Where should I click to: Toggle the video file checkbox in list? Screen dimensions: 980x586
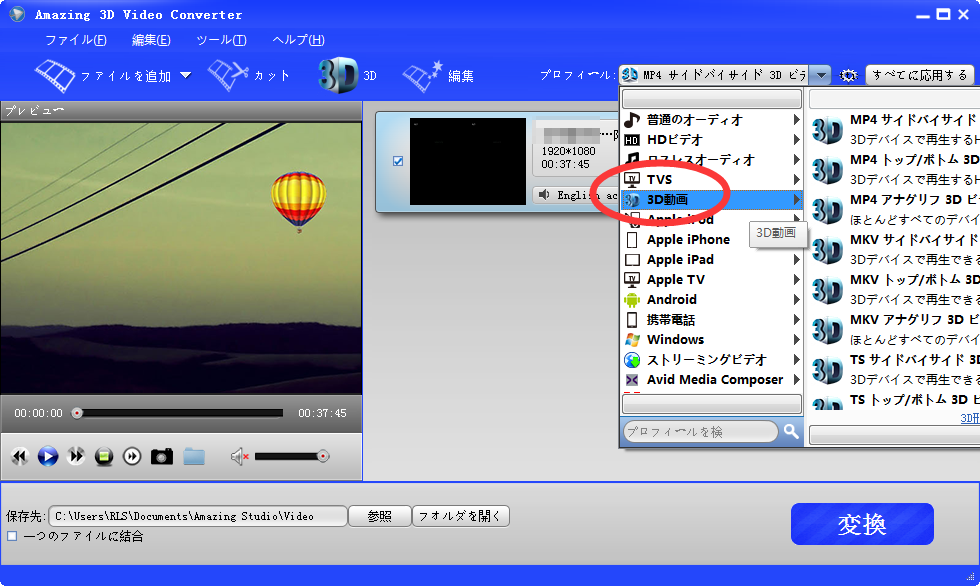tap(398, 161)
